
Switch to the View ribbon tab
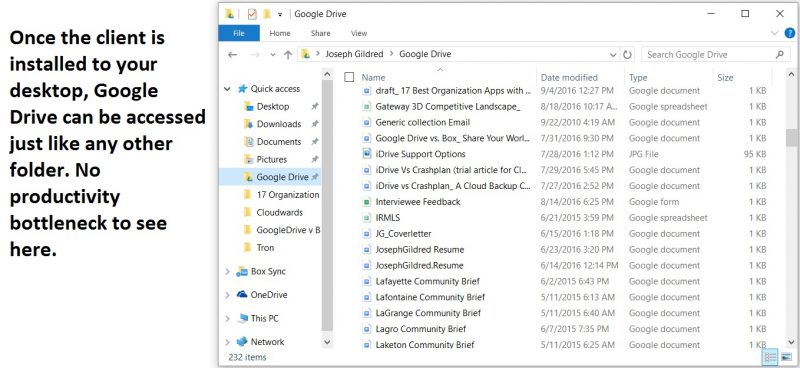pyautogui.click(x=359, y=33)
